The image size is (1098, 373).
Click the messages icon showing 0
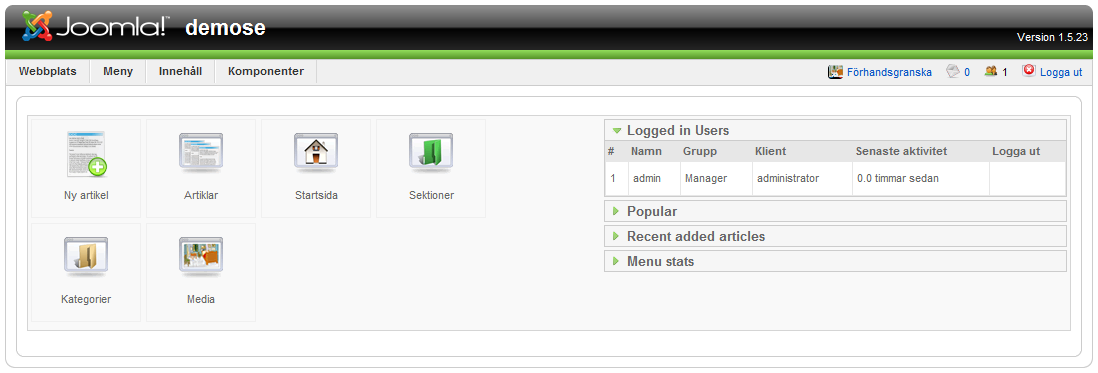(952, 71)
